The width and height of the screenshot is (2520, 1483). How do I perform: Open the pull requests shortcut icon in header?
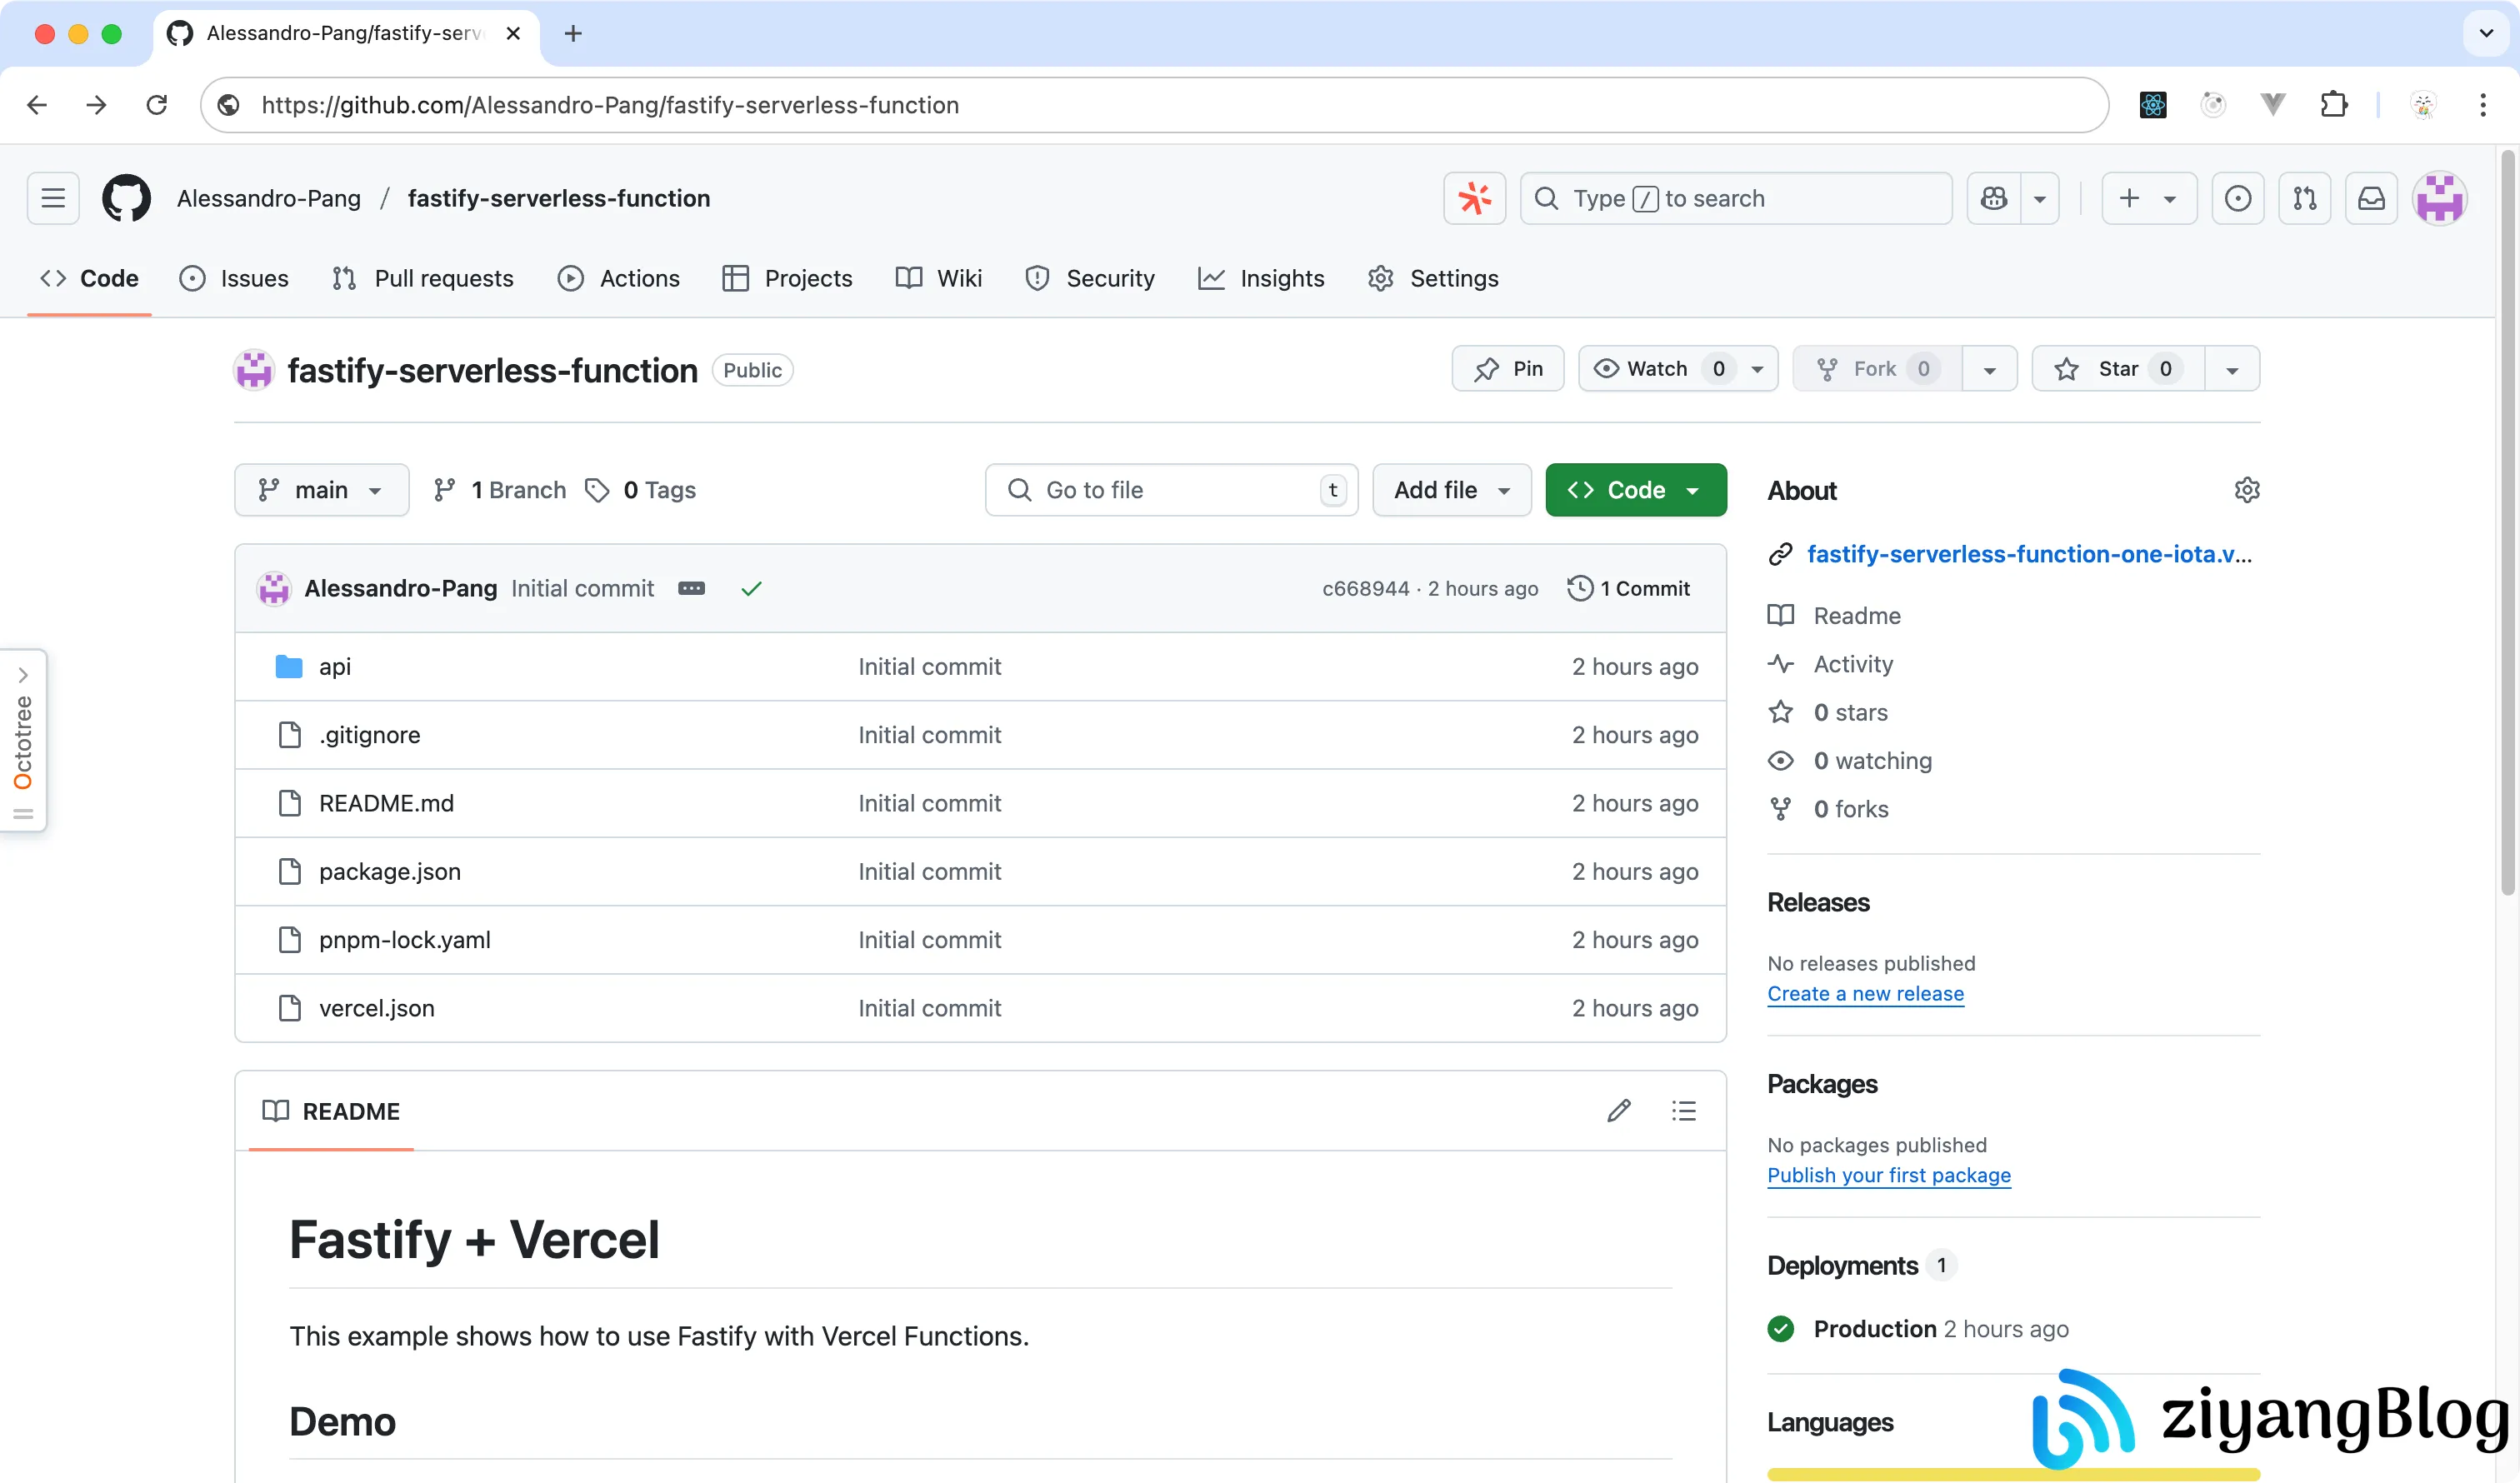(2305, 198)
